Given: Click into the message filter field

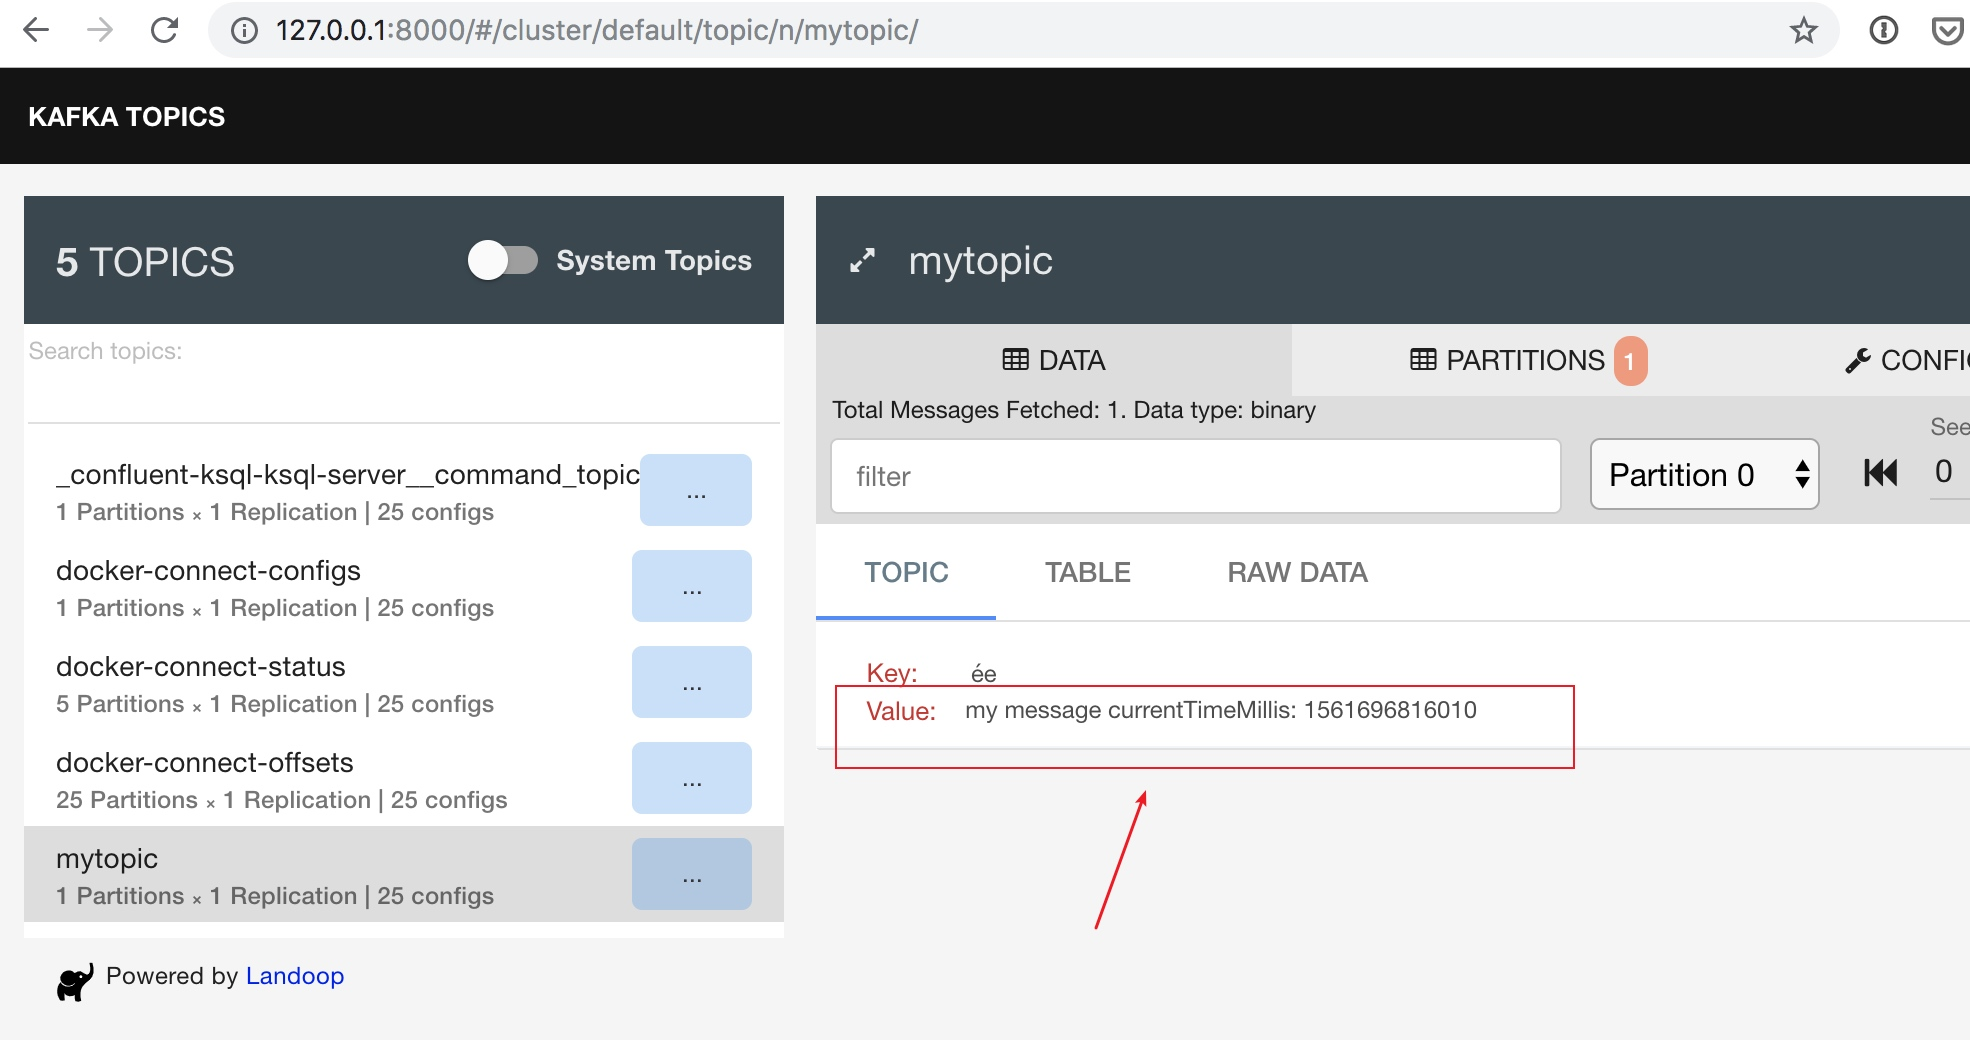Looking at the screenshot, I should click(1196, 476).
